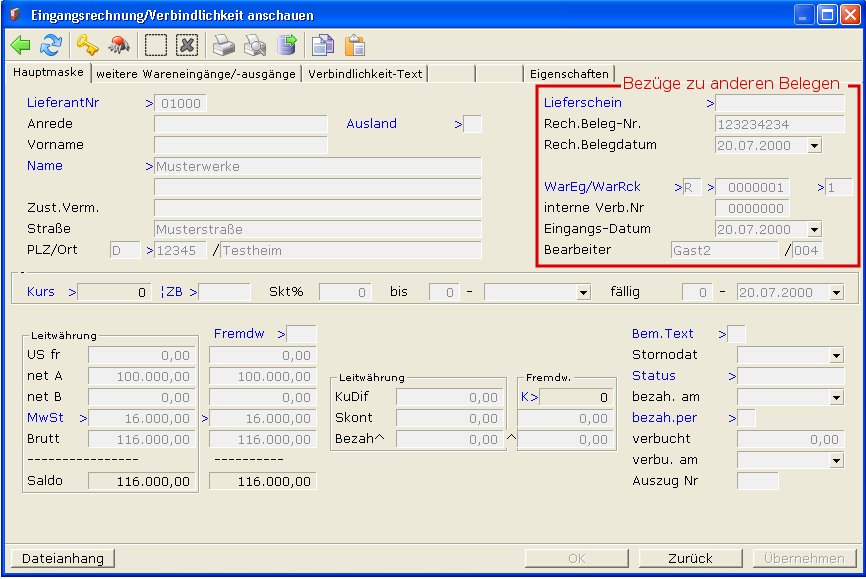Screen dimensions: 866x579
Task: Click the database export icon
Action: [287, 45]
